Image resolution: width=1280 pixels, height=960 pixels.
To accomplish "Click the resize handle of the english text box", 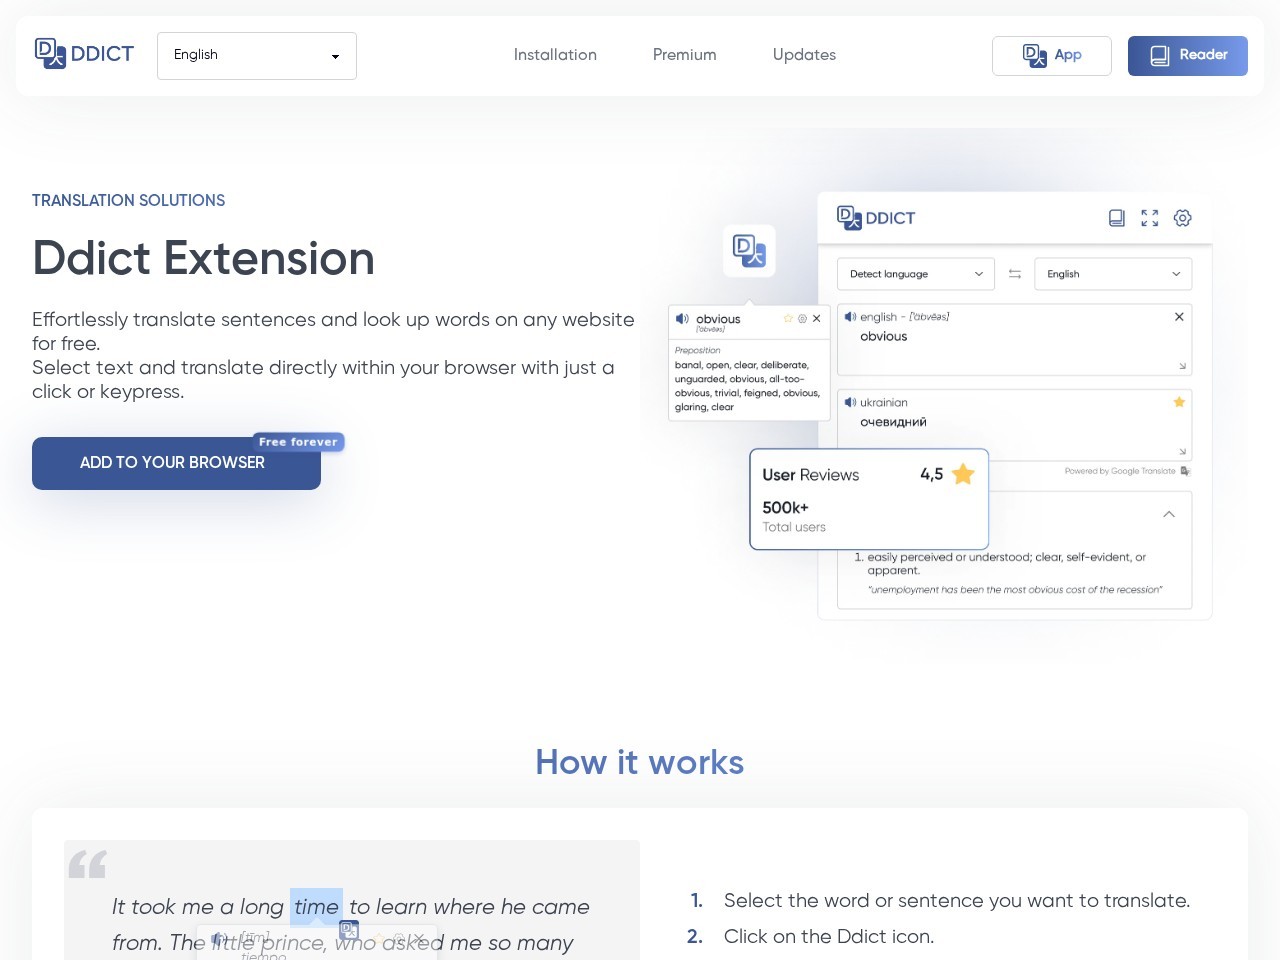I will tap(1182, 366).
